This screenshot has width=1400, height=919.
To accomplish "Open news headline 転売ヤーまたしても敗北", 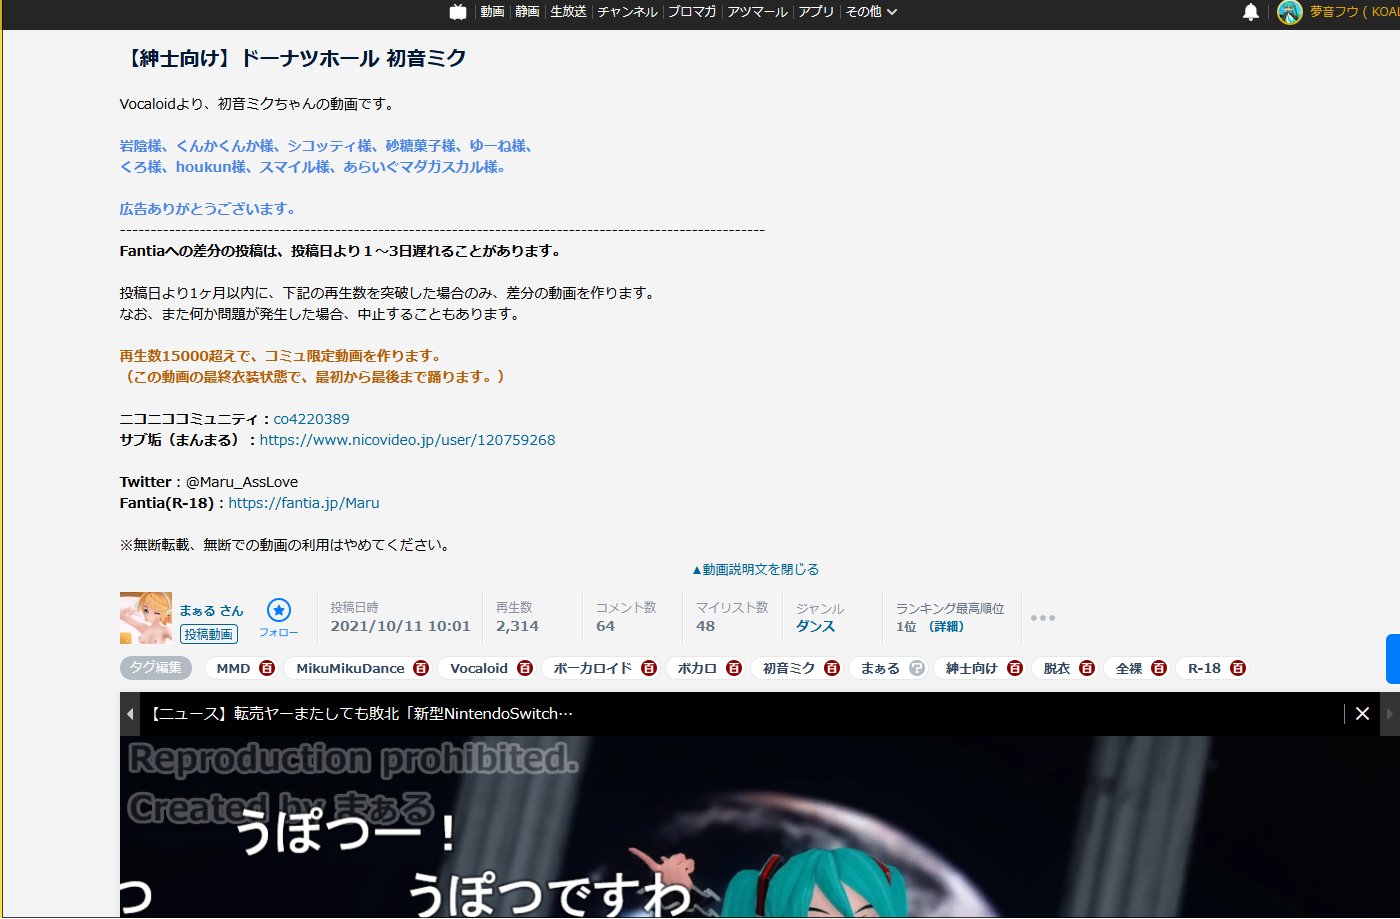I will [x=363, y=714].
